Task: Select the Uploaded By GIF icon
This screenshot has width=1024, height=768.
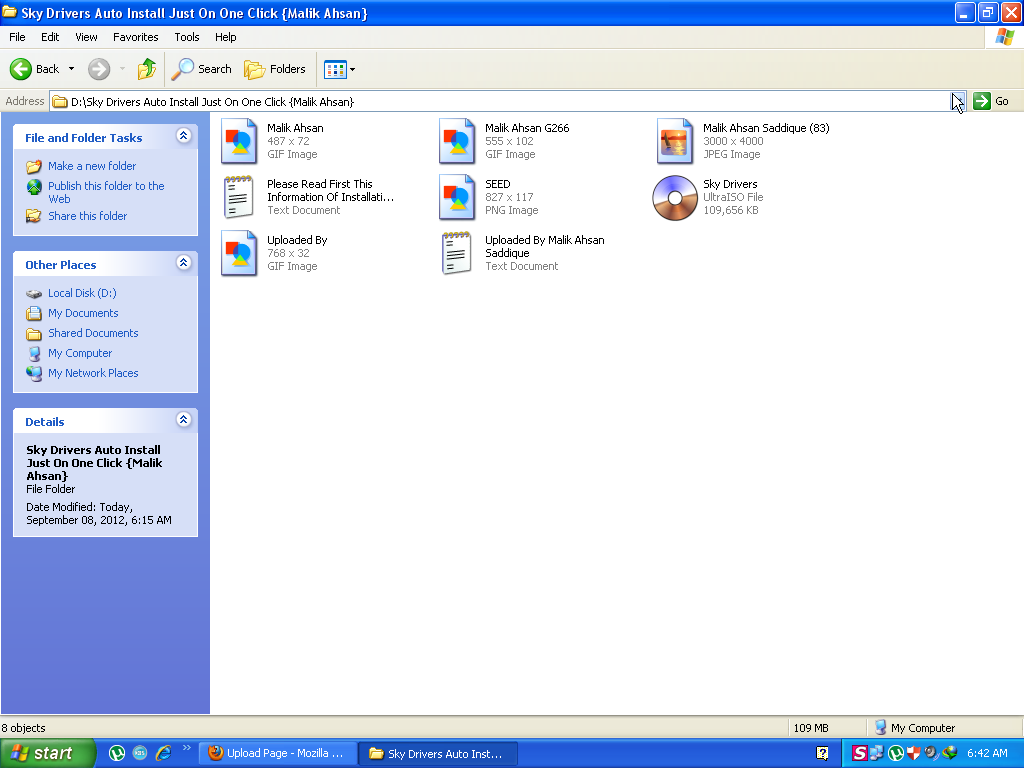Action: point(239,253)
